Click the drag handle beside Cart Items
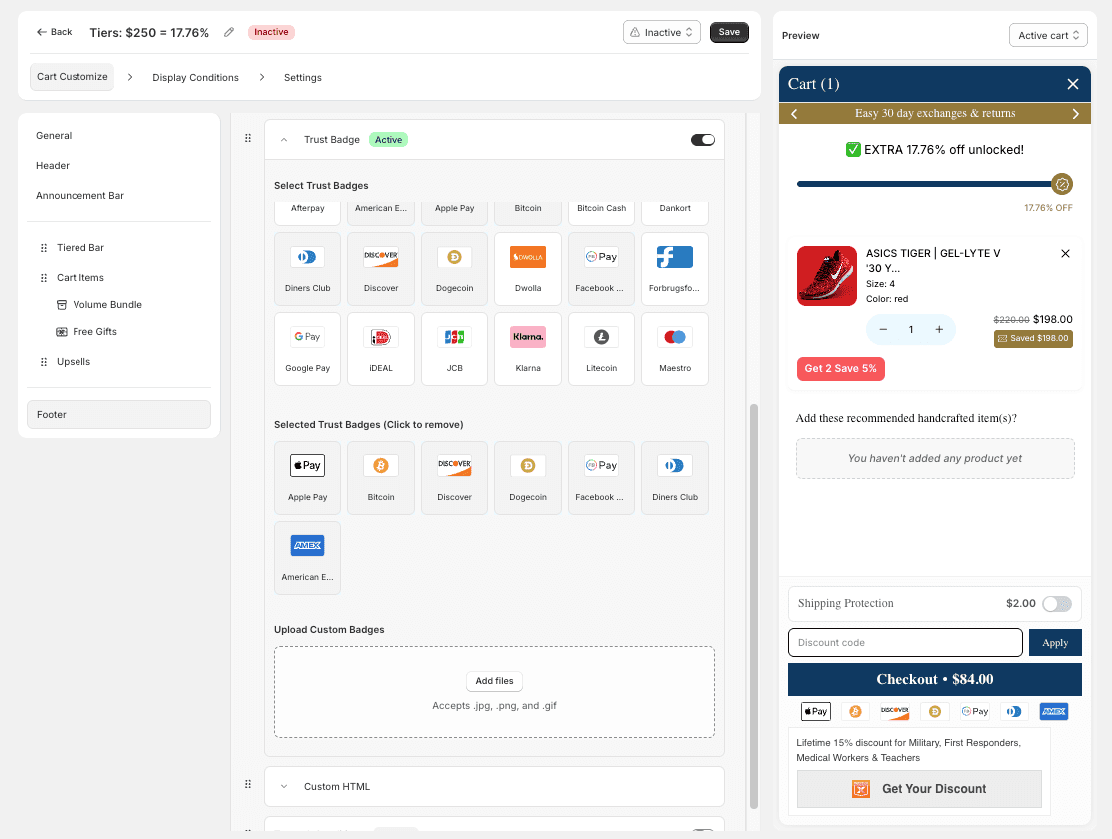1112x839 pixels. click(x=44, y=278)
